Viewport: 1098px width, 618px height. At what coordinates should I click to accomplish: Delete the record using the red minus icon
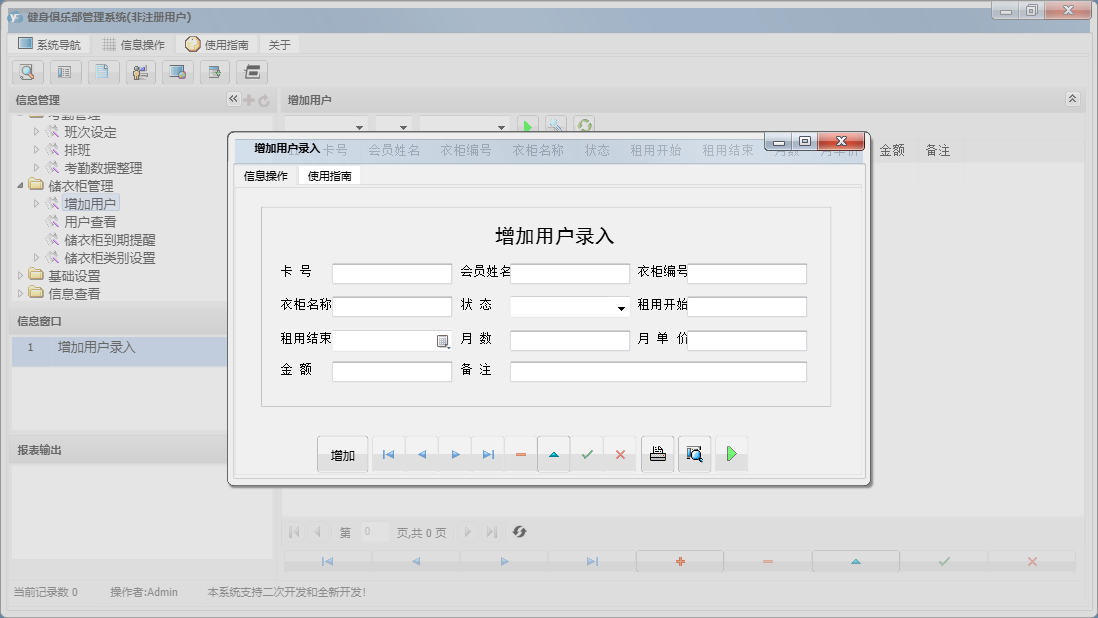pos(519,453)
